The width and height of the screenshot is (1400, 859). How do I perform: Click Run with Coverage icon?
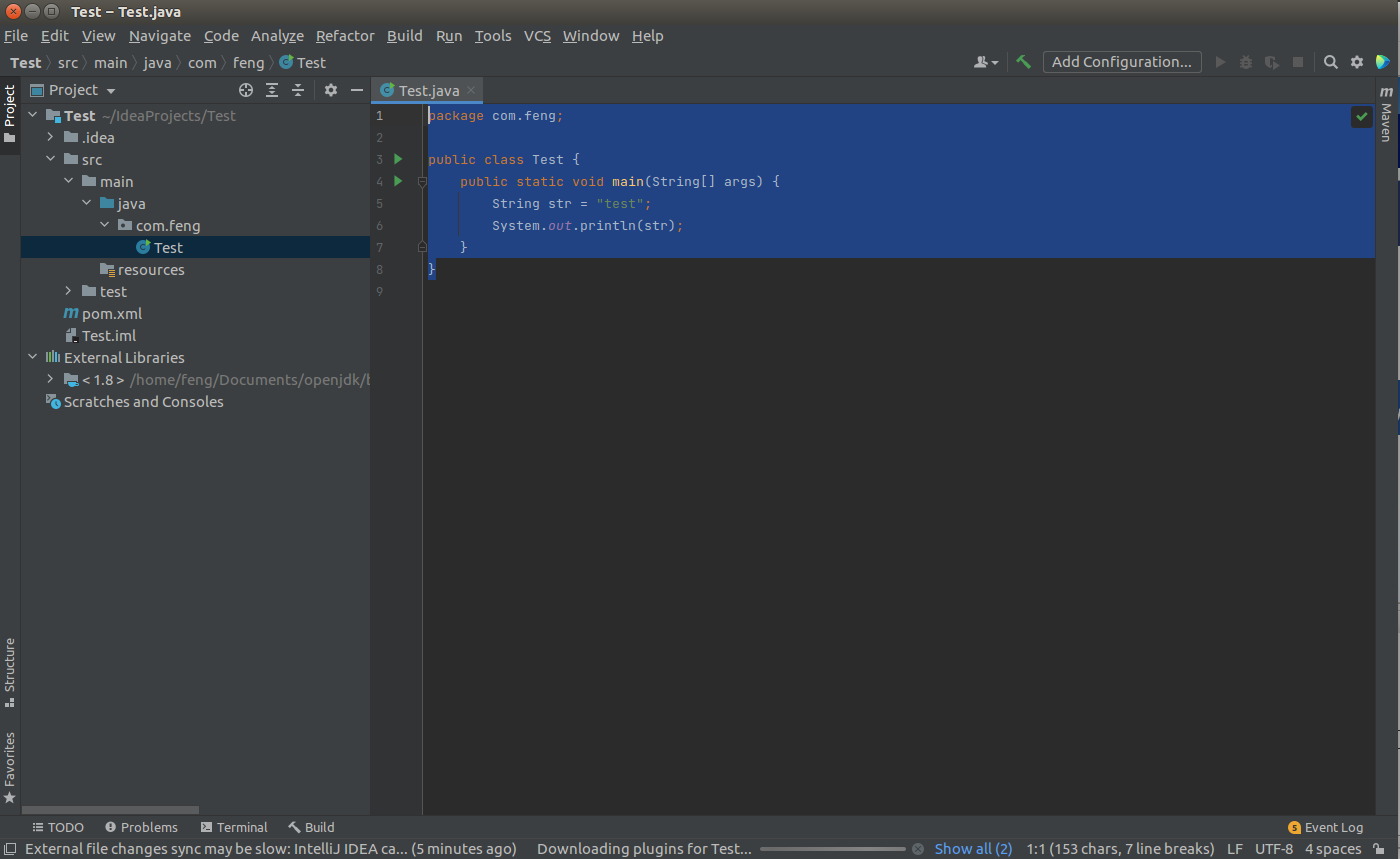tap(1272, 62)
